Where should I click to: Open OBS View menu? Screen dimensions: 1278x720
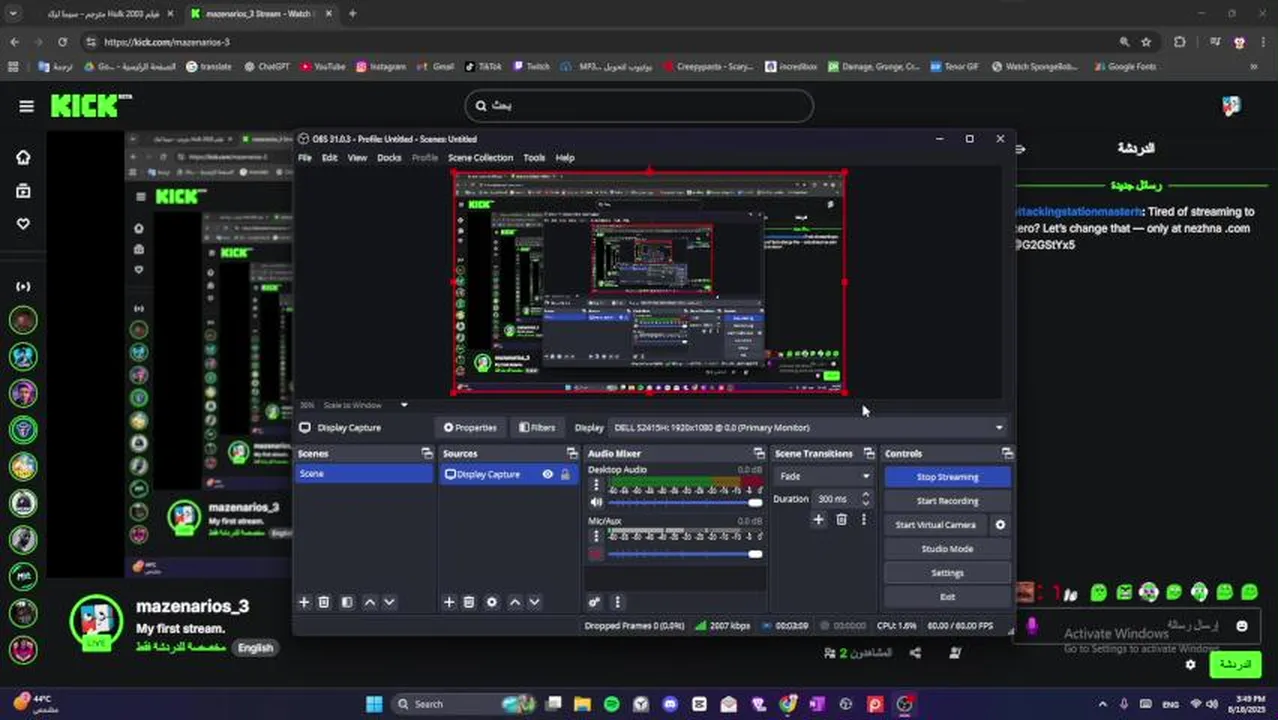point(357,158)
